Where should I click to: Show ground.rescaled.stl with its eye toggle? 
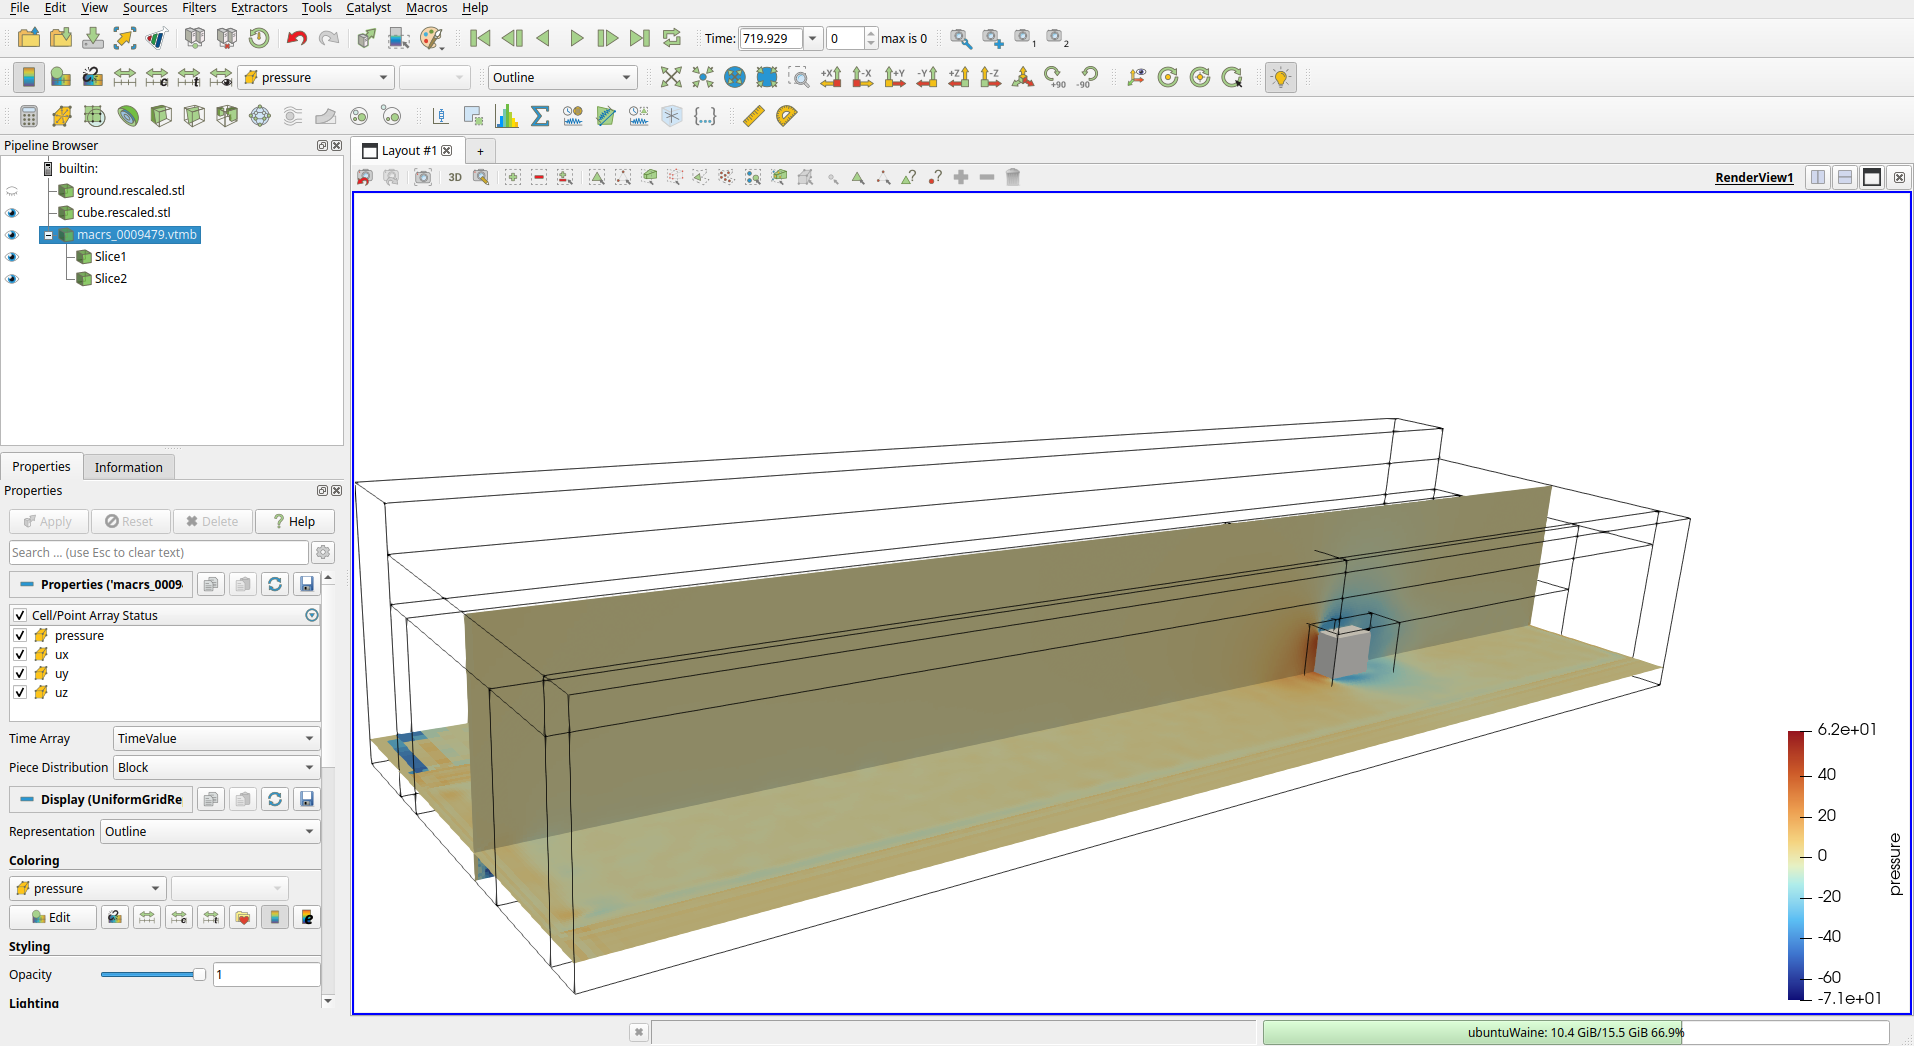click(x=12, y=191)
